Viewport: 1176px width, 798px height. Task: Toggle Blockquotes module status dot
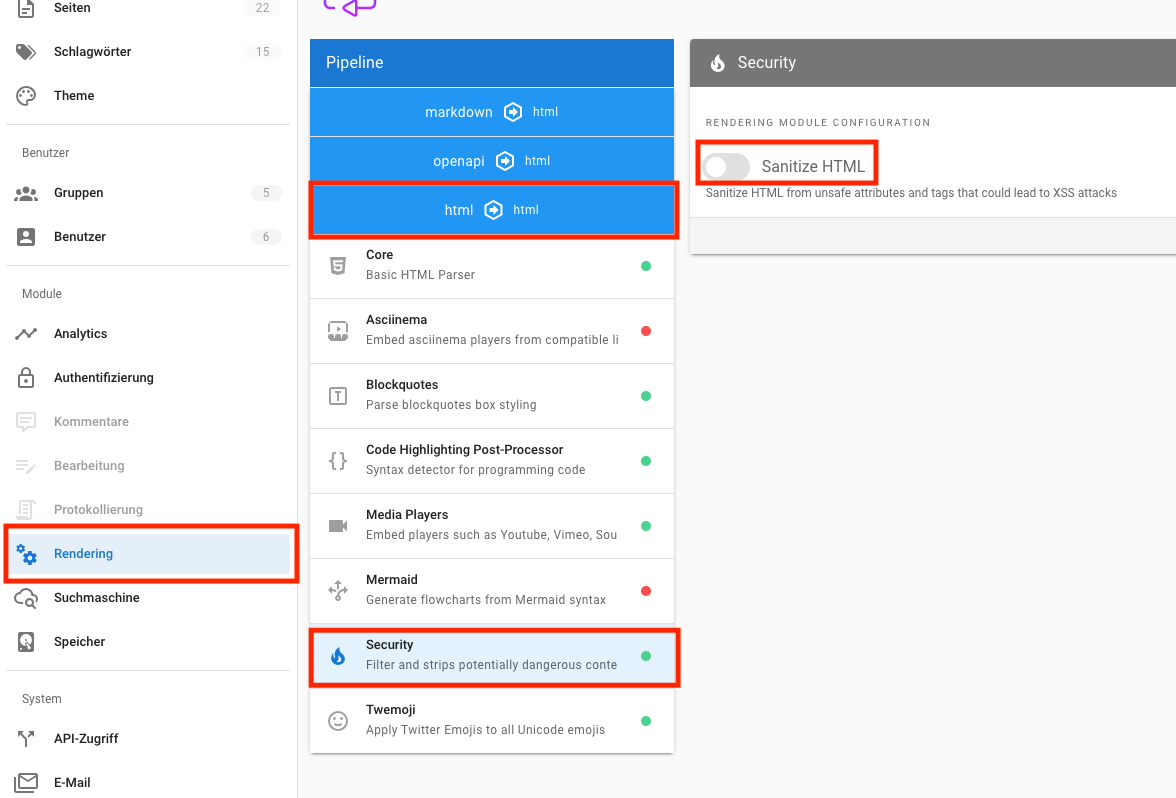[646, 396]
